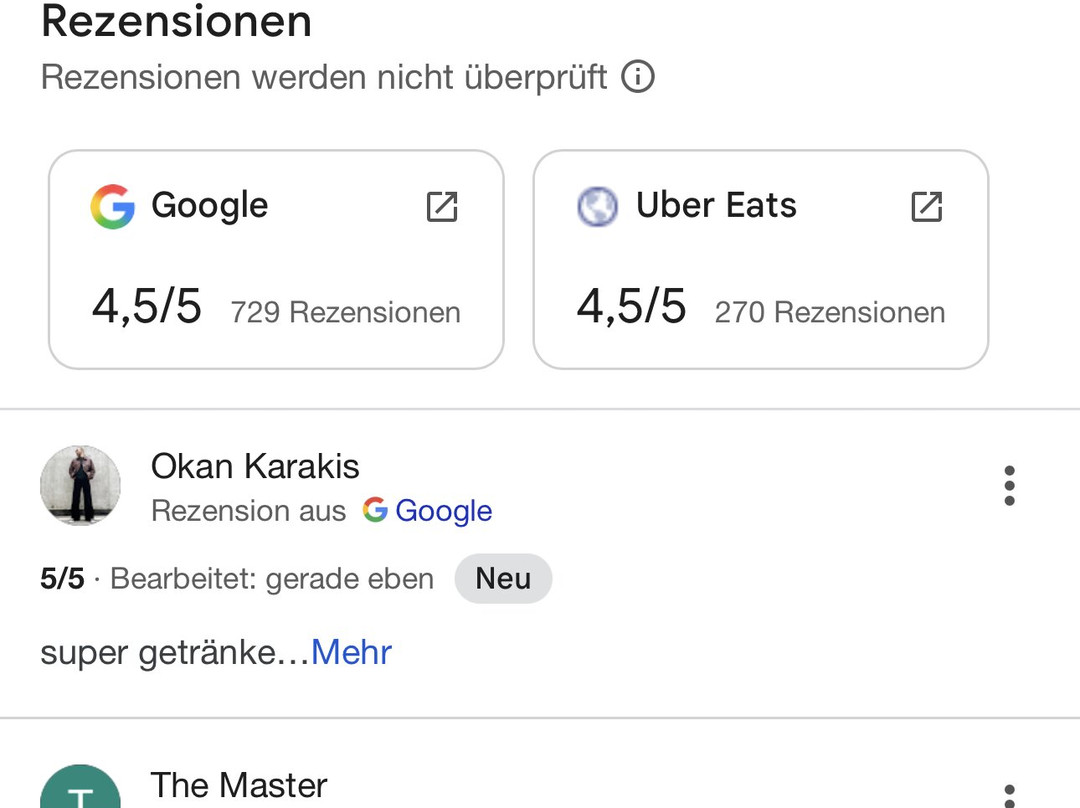Click the Uber Eats card title
The height and width of the screenshot is (808, 1080).
tap(716, 205)
